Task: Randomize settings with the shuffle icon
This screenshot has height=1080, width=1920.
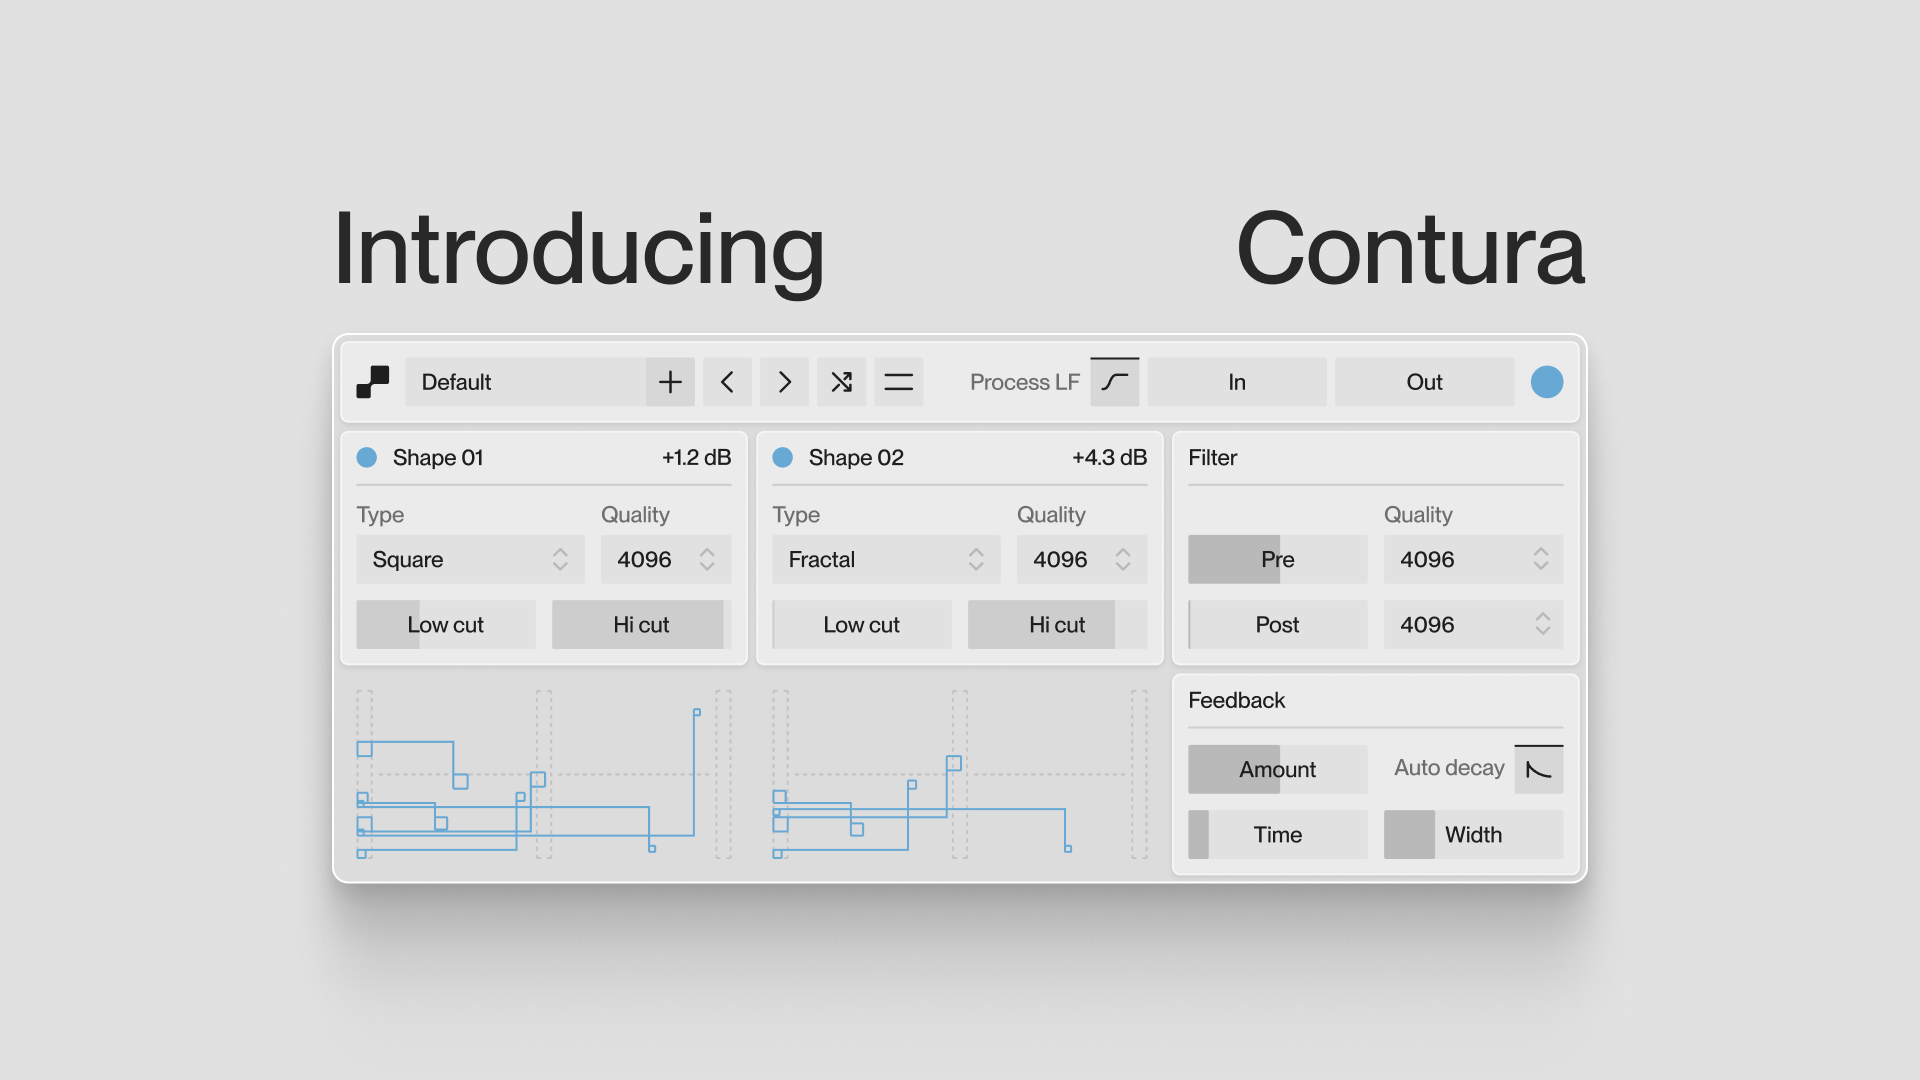Action: (x=841, y=382)
